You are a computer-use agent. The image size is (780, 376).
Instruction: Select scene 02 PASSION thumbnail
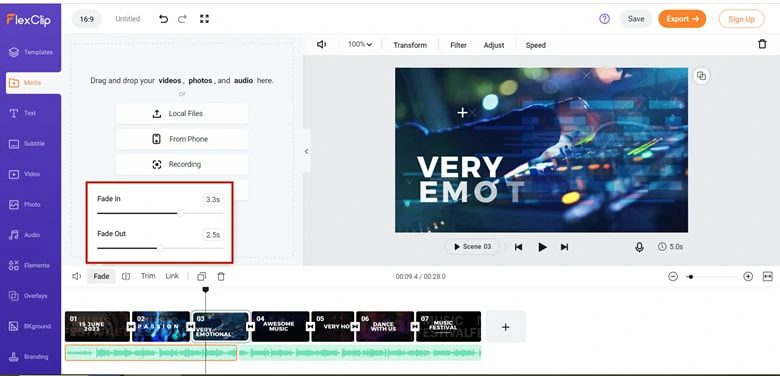(161, 326)
